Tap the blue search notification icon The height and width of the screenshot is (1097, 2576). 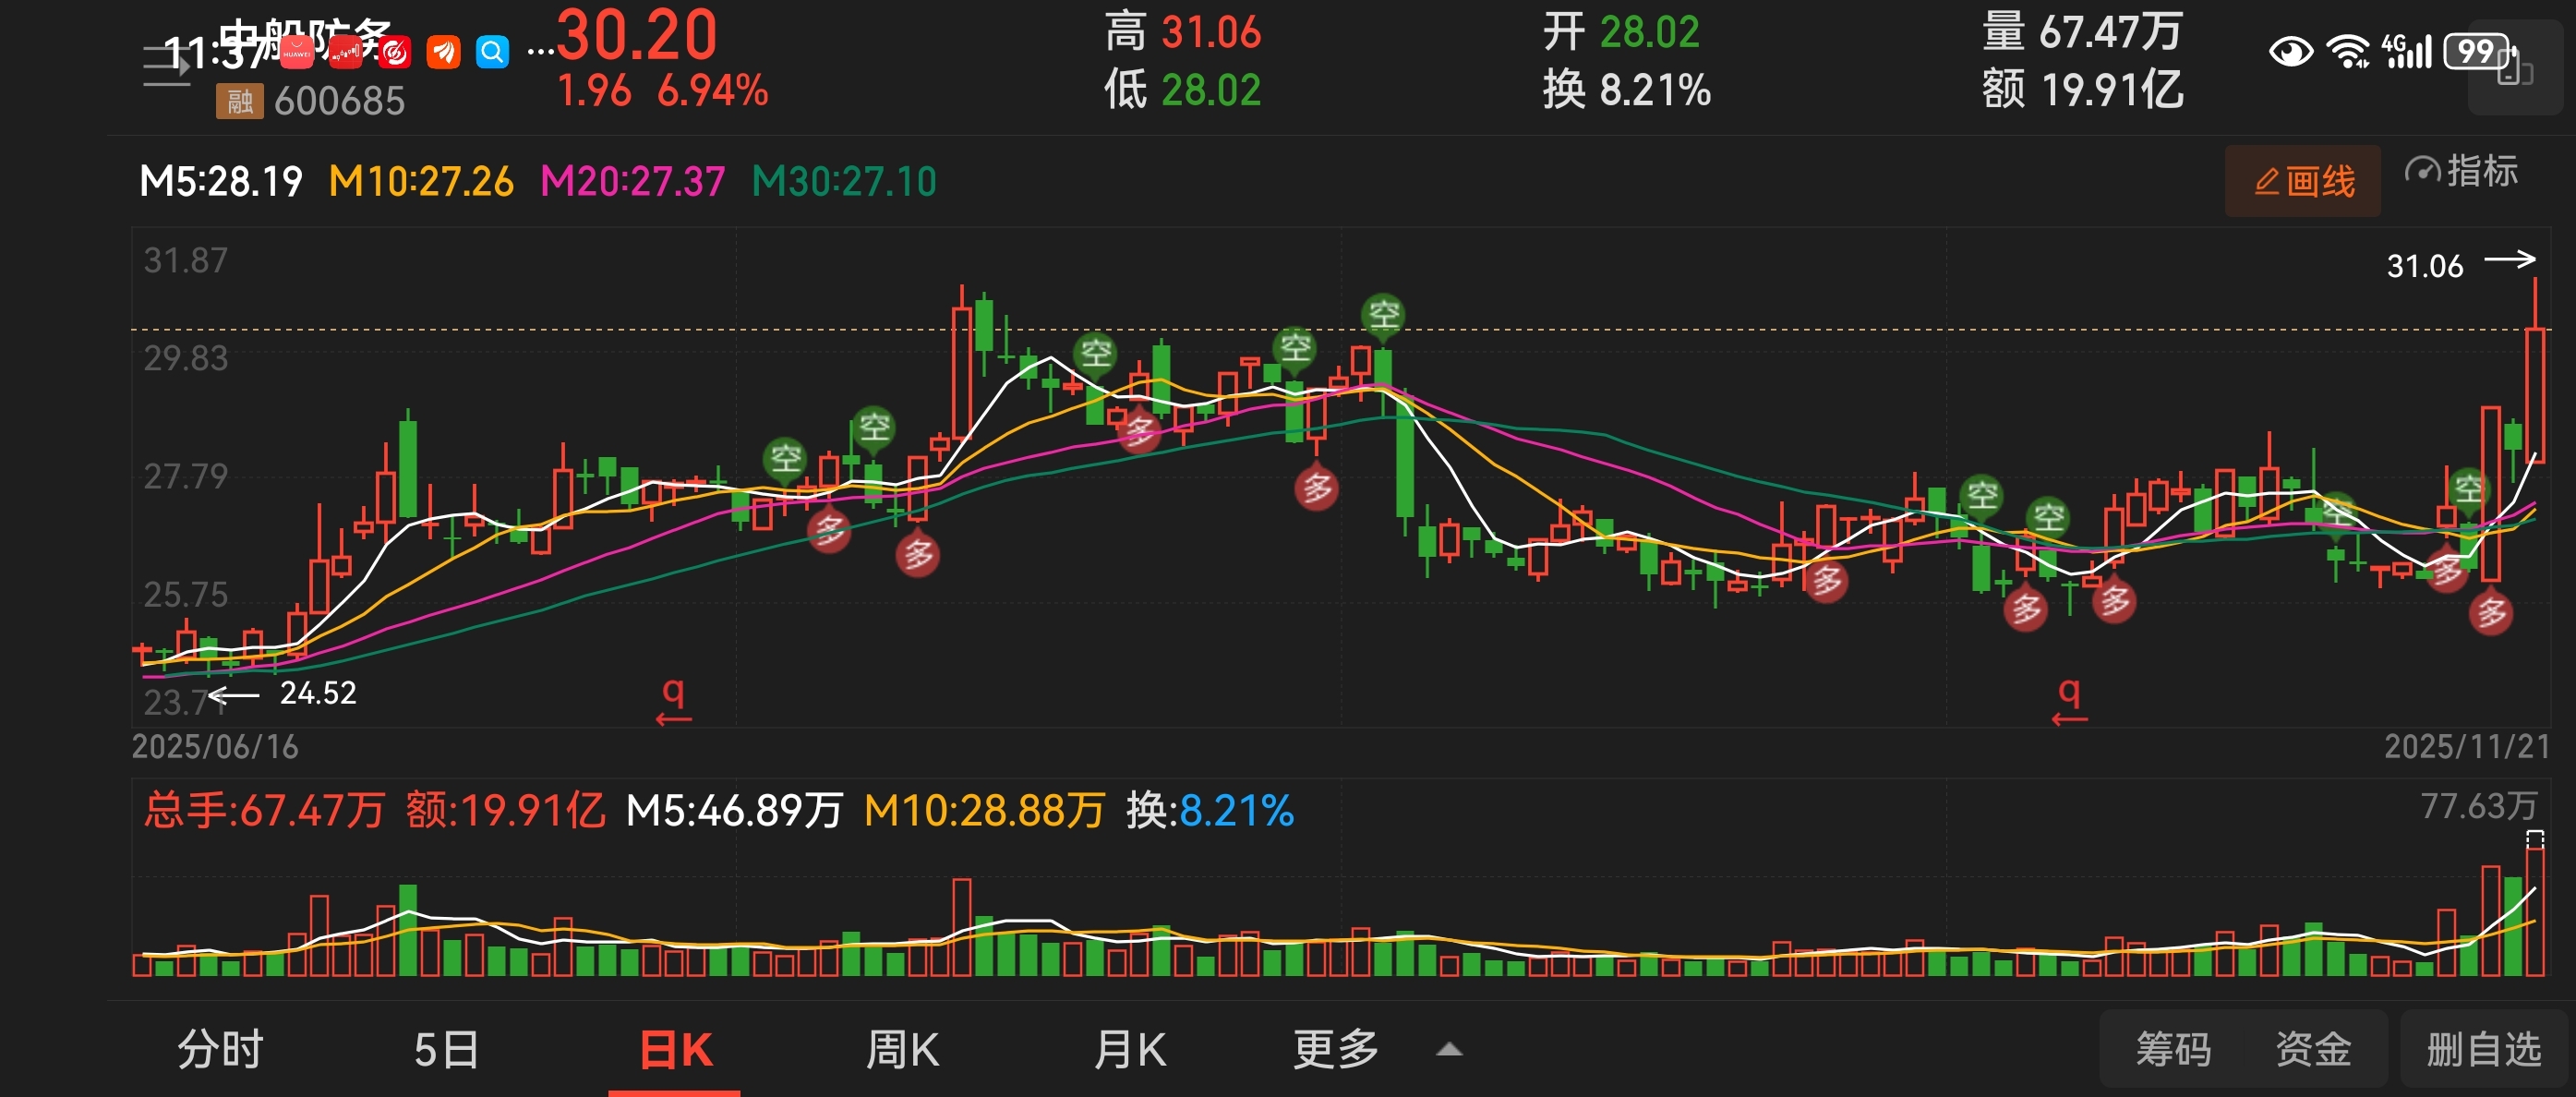tap(492, 52)
